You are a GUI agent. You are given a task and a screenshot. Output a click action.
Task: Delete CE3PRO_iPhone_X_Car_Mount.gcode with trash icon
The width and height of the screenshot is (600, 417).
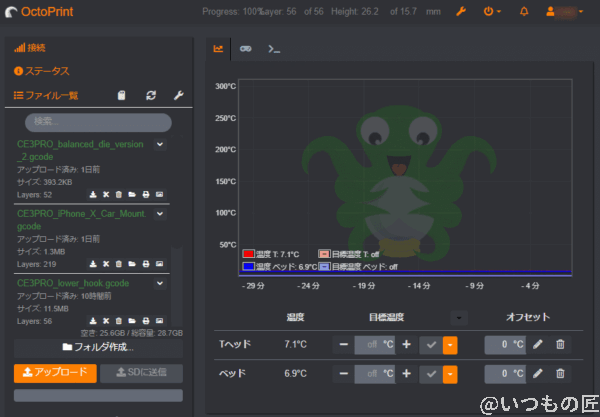pyautogui.click(x=119, y=264)
